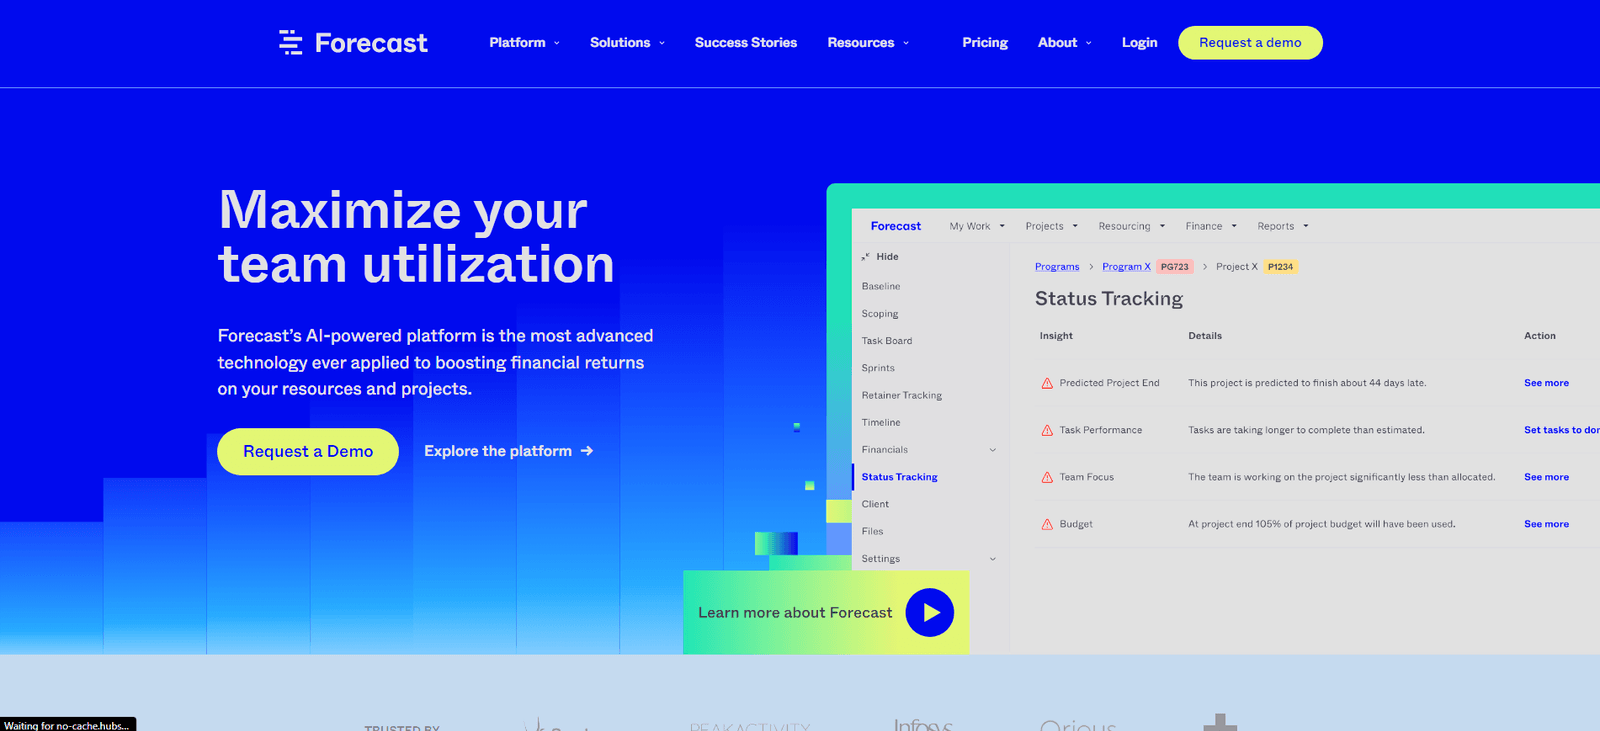Click the Hide sidebar collapse icon
Viewport: 1600px width, 731px height.
coord(865,257)
